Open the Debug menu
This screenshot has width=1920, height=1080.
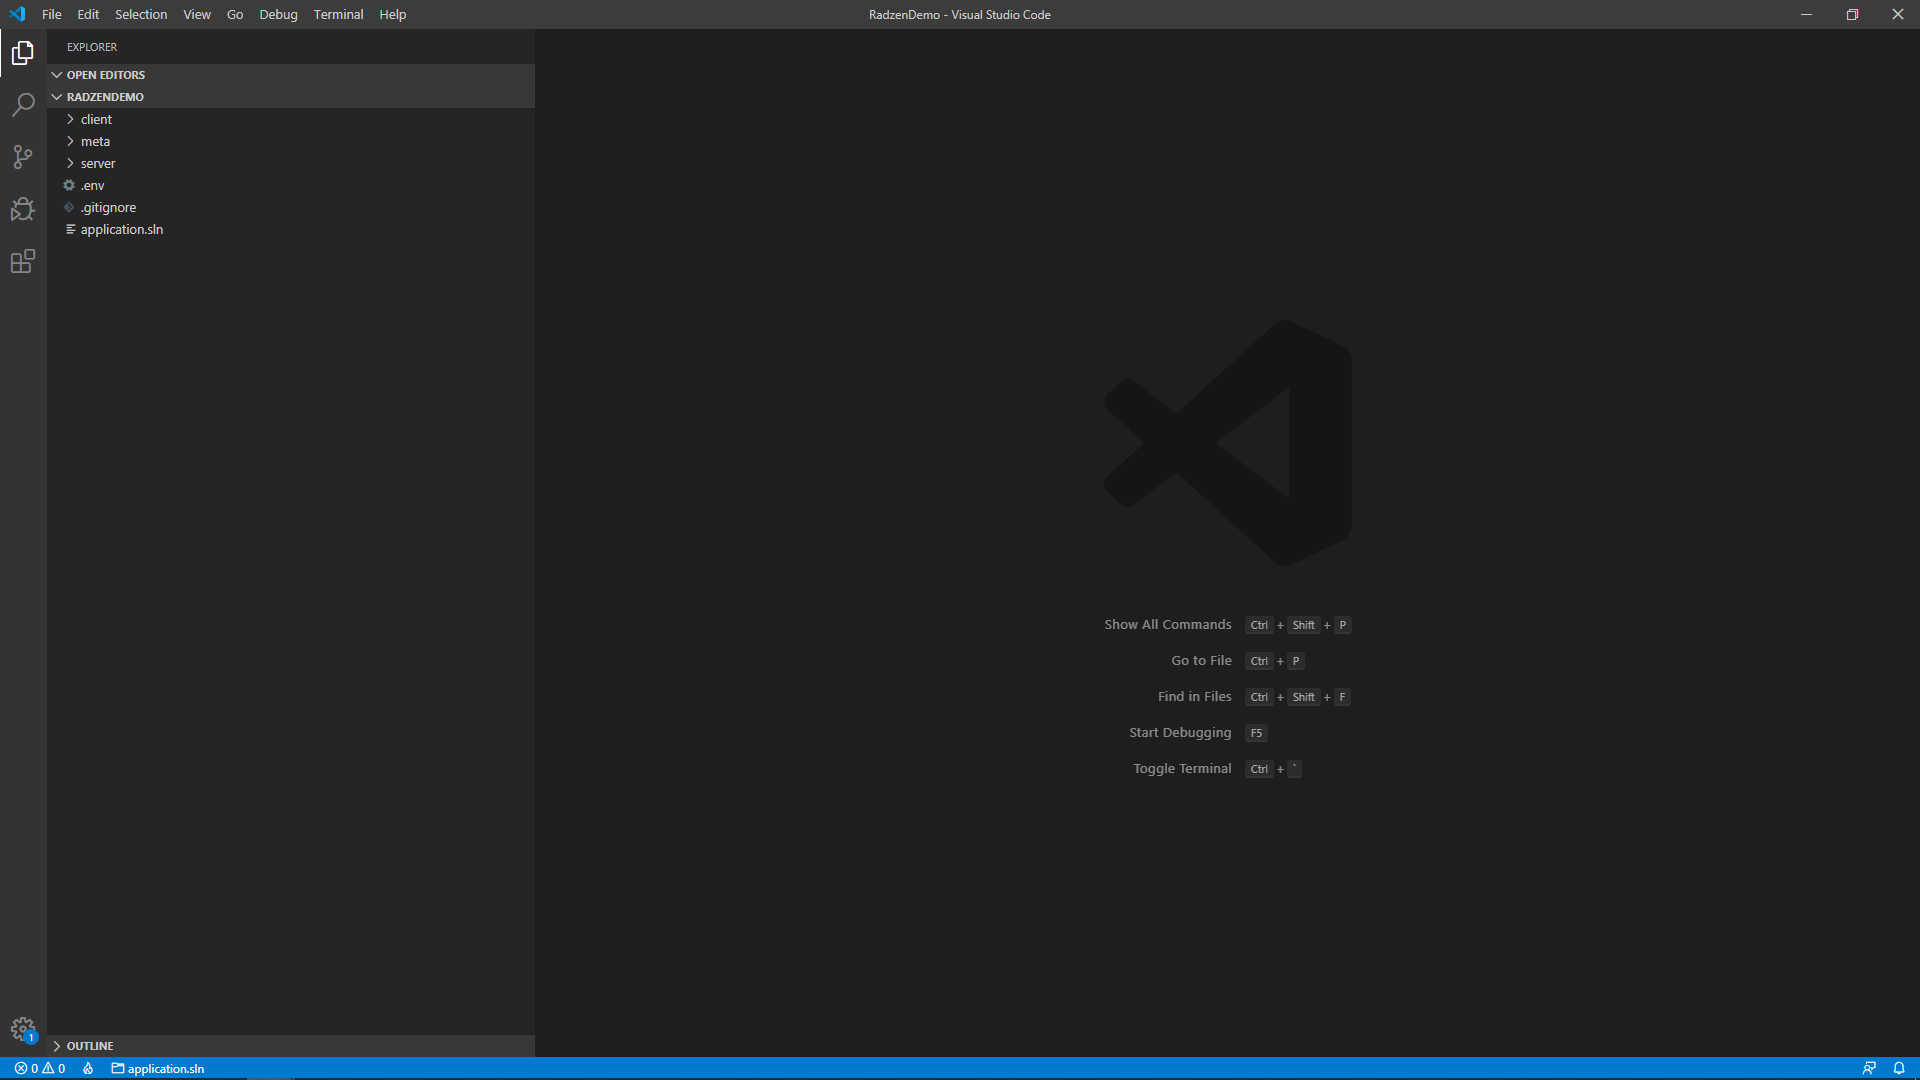(x=278, y=14)
